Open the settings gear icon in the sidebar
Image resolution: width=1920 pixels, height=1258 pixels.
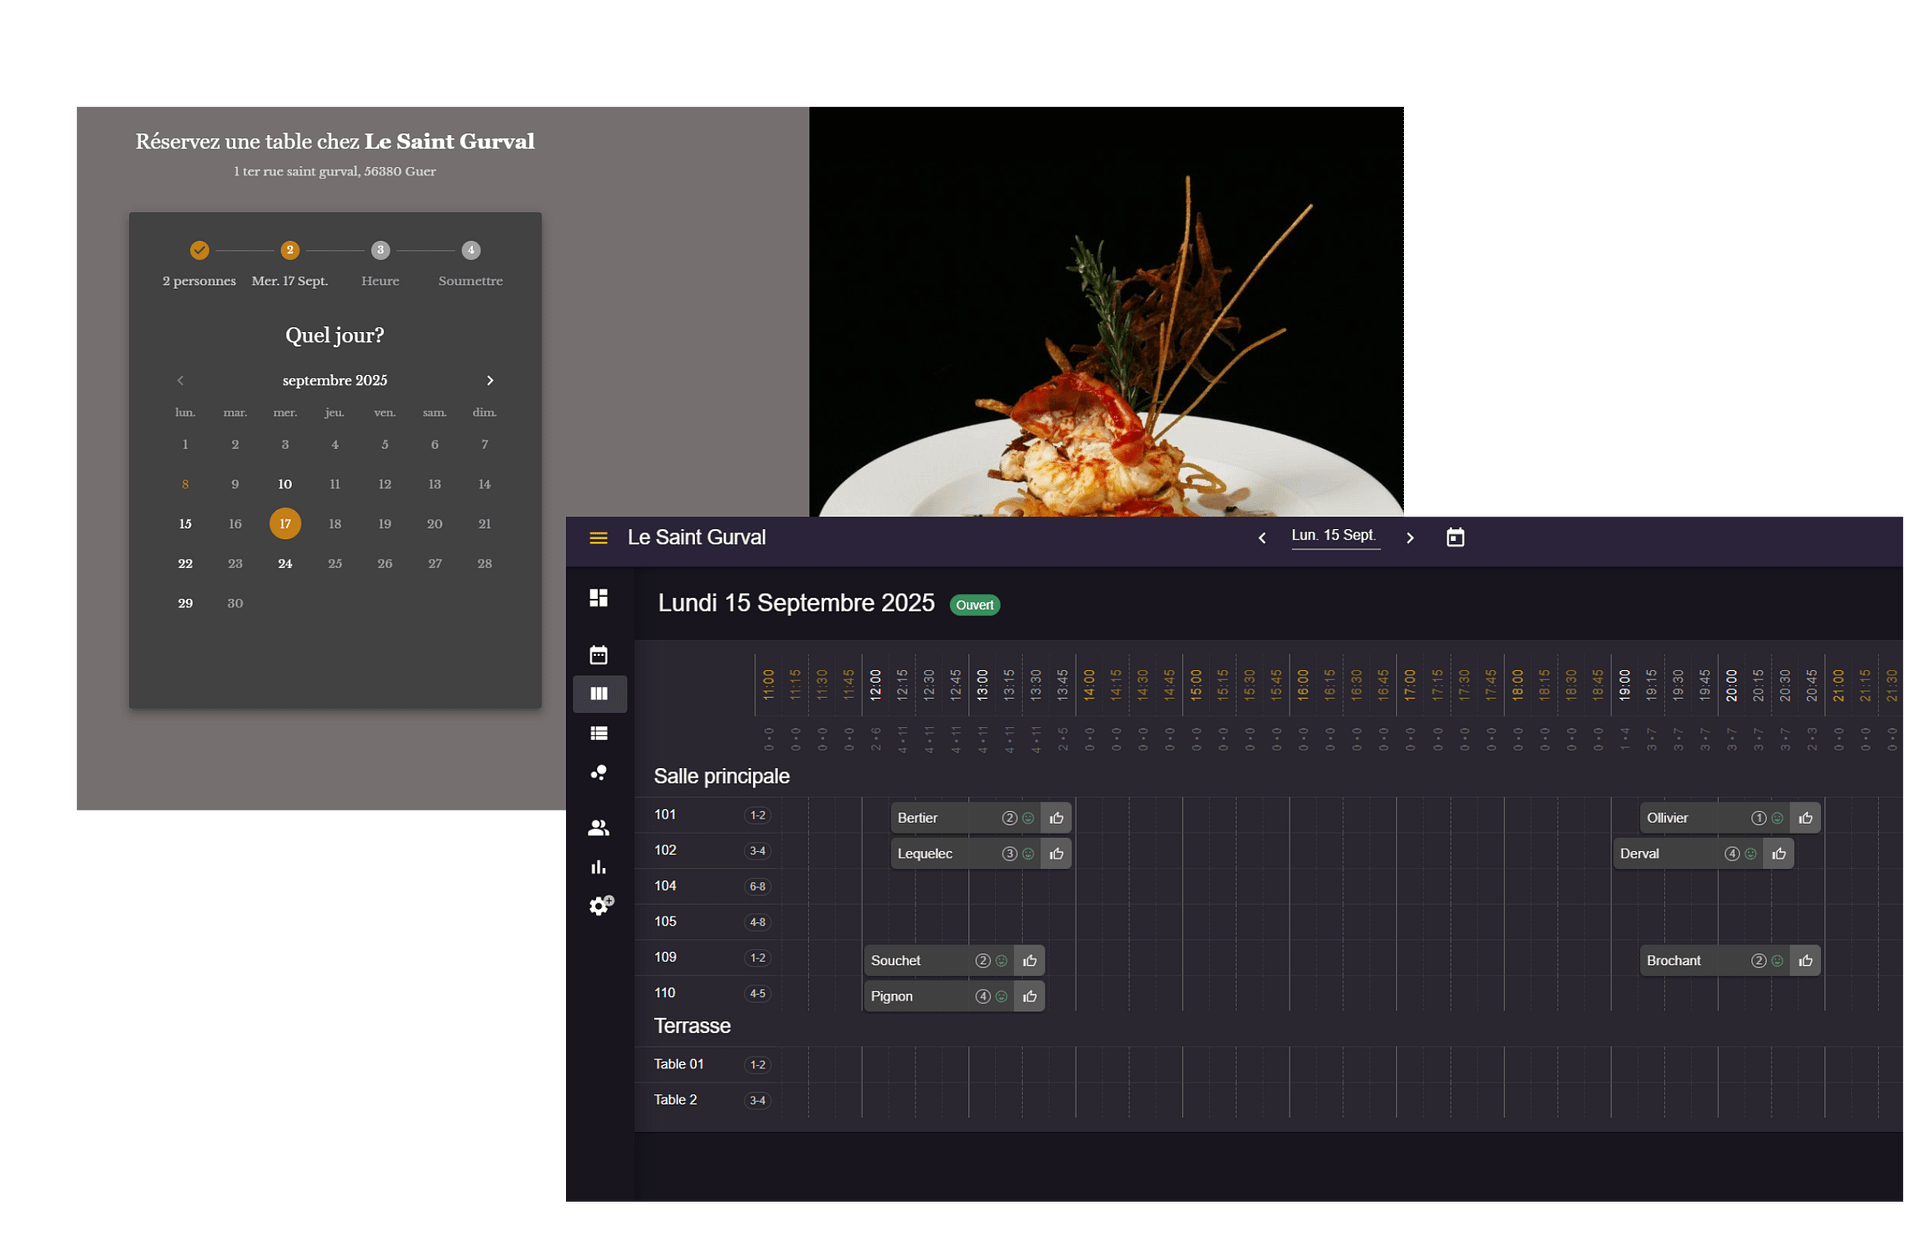[x=600, y=906]
